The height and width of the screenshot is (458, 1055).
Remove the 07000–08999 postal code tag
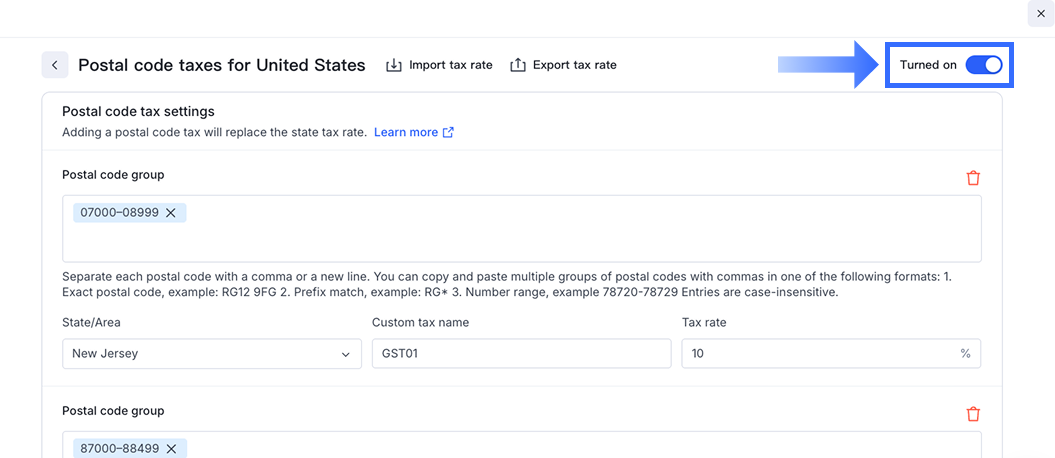pos(171,212)
